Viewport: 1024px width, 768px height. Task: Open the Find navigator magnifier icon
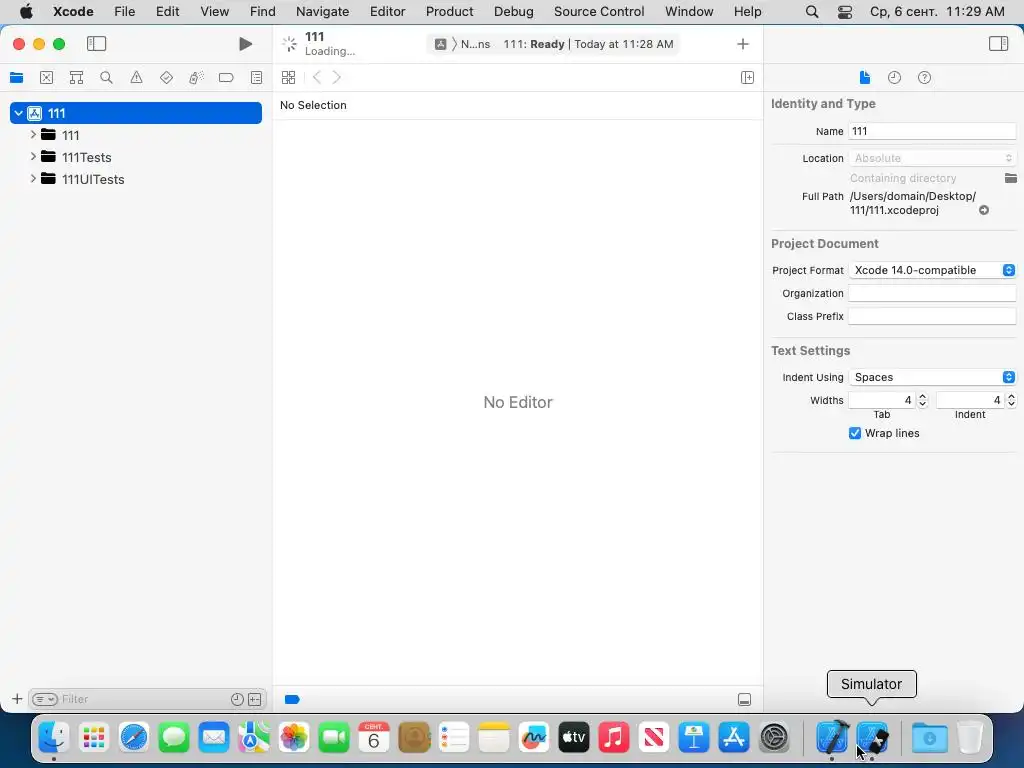[106, 78]
